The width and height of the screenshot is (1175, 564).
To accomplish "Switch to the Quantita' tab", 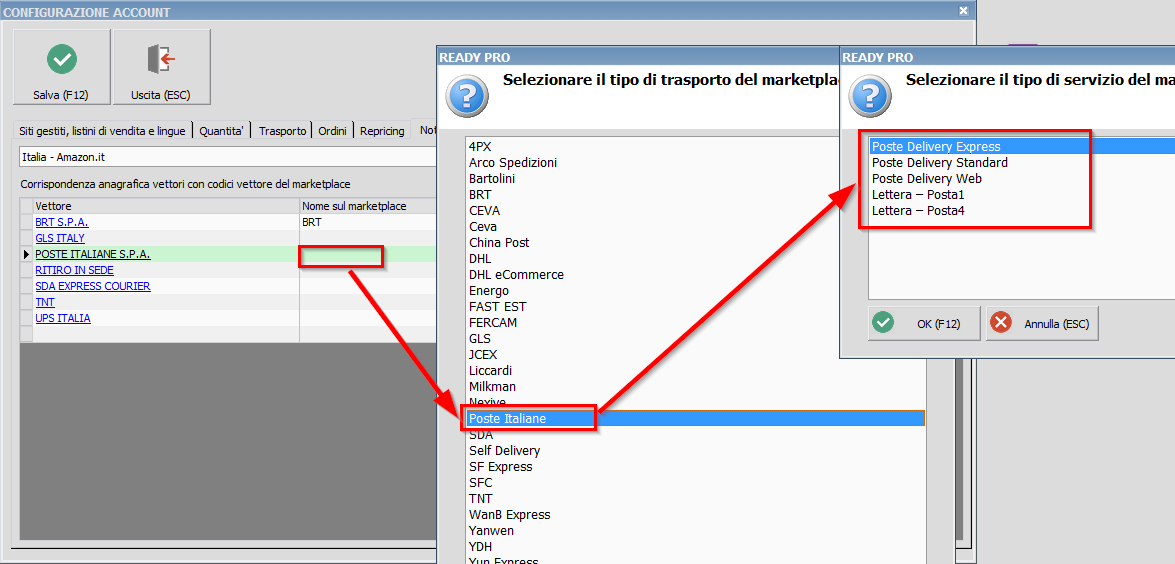I will tap(222, 130).
